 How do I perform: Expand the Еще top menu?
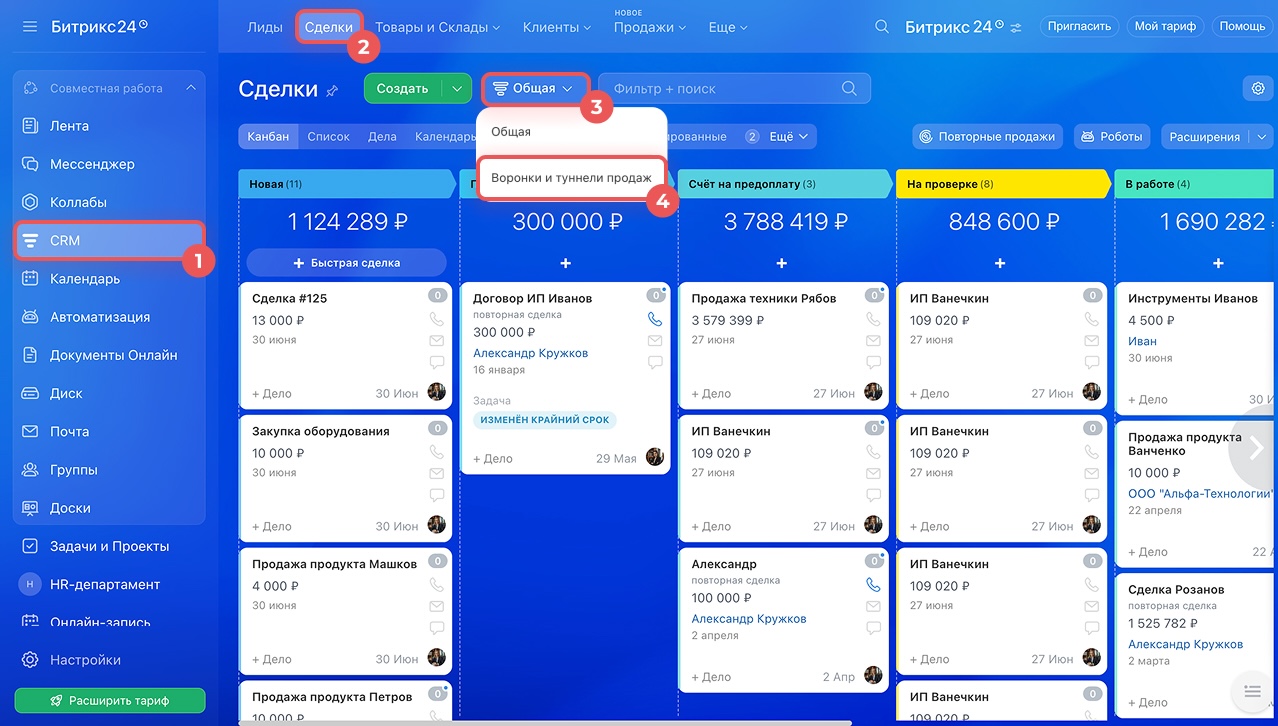coord(728,27)
